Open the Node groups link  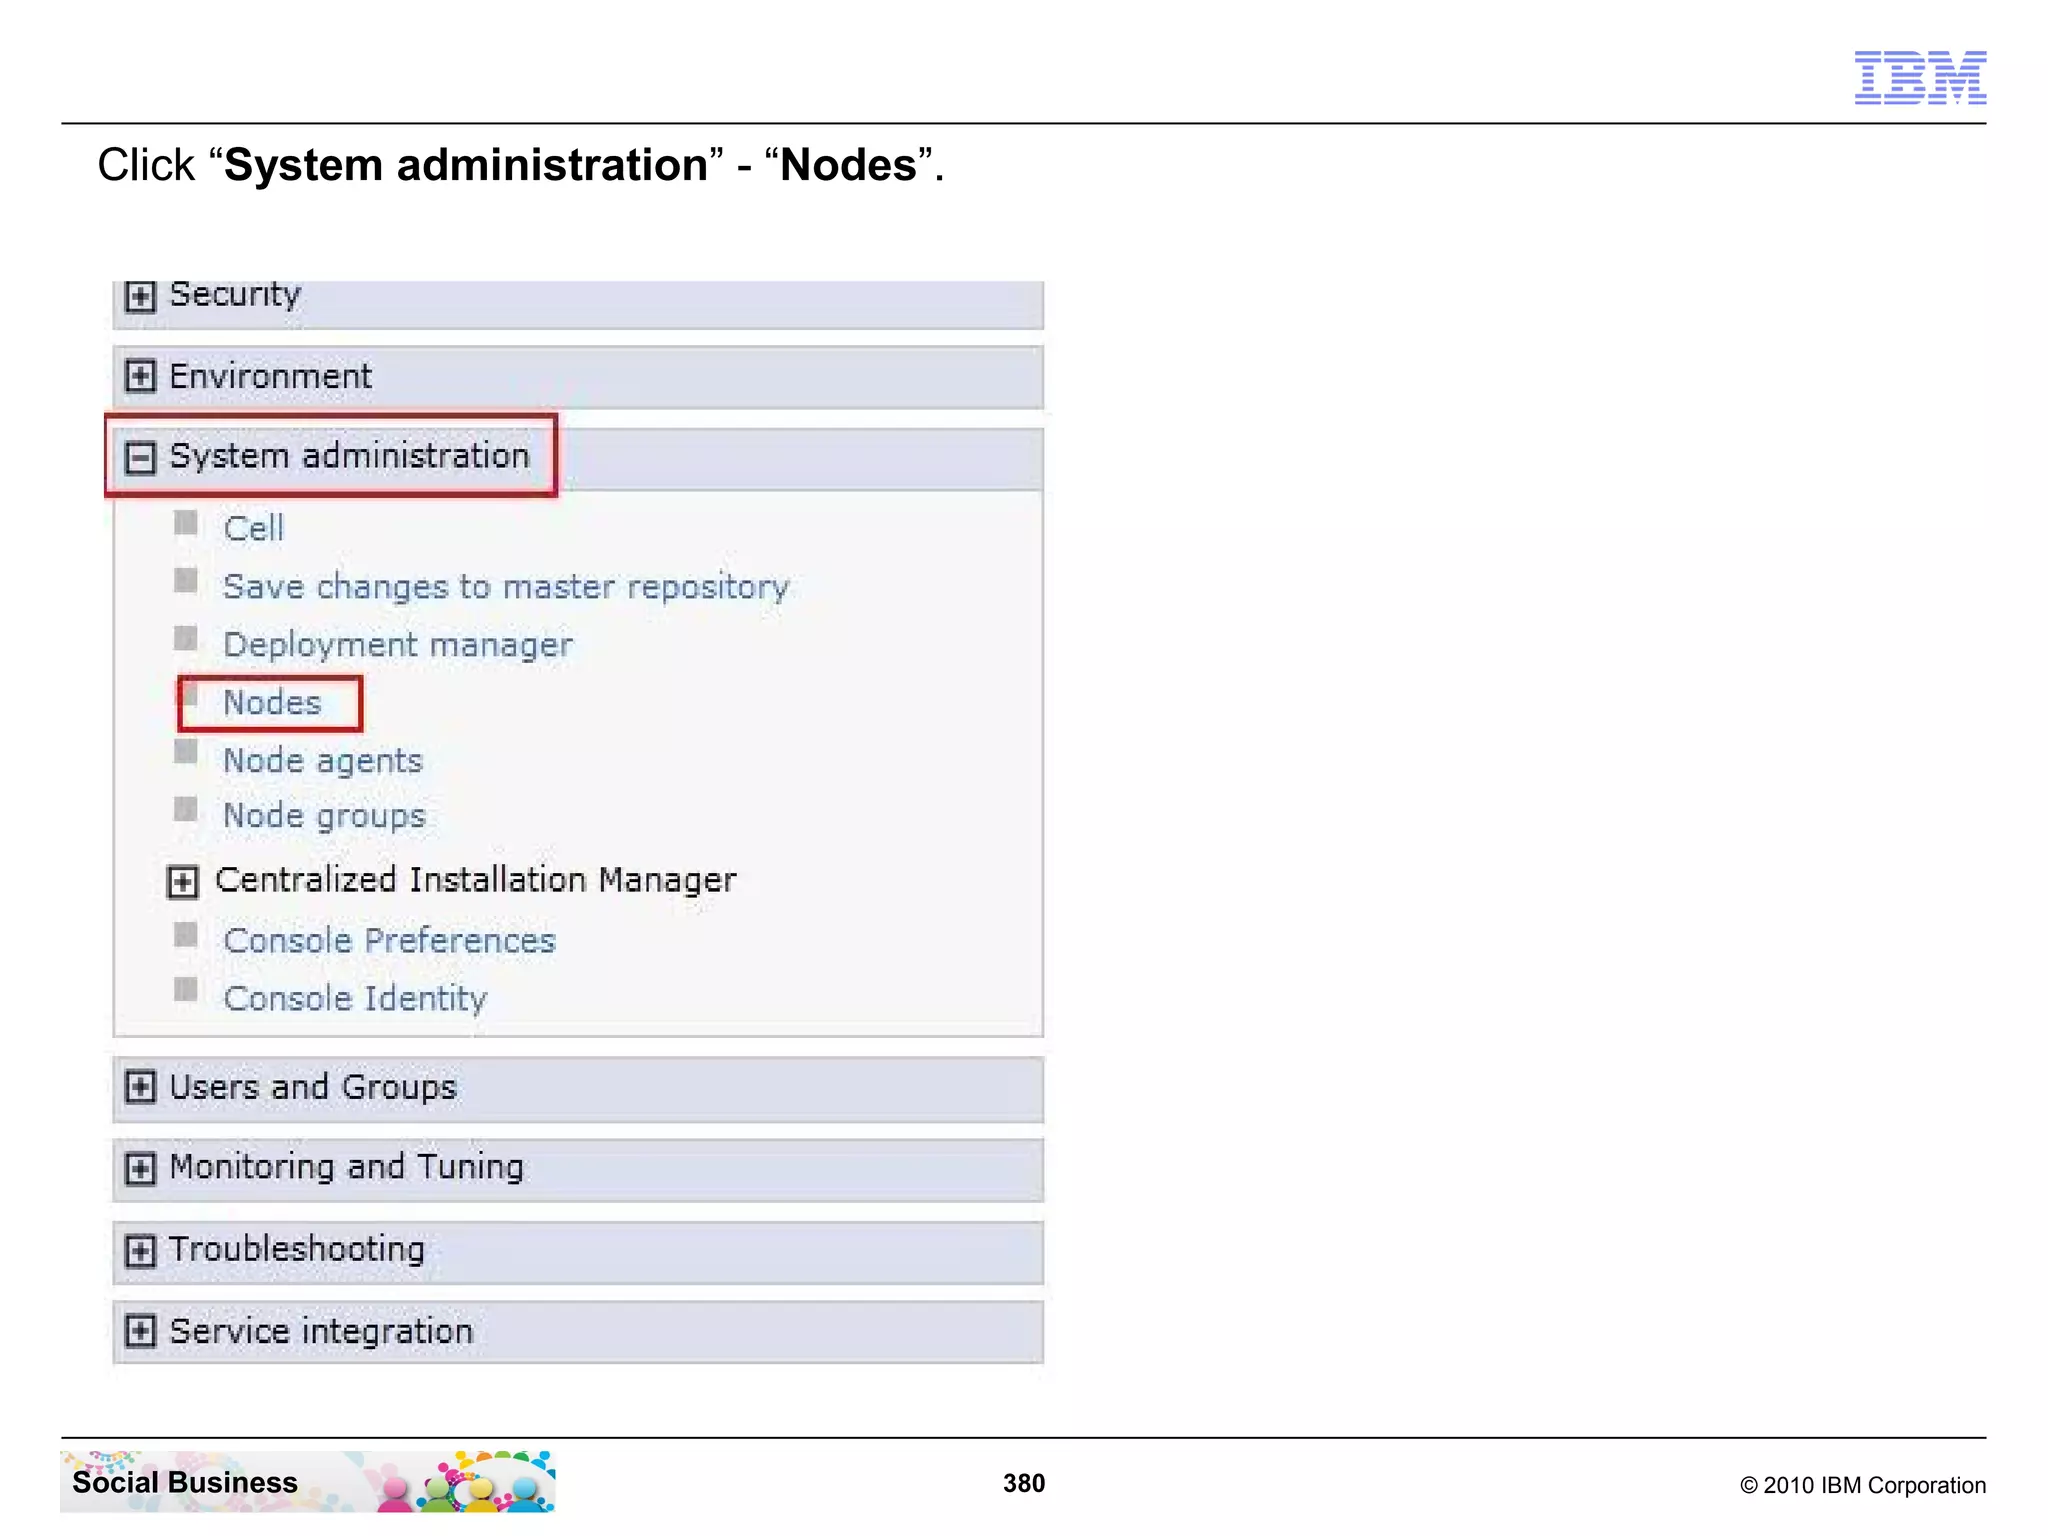324,816
